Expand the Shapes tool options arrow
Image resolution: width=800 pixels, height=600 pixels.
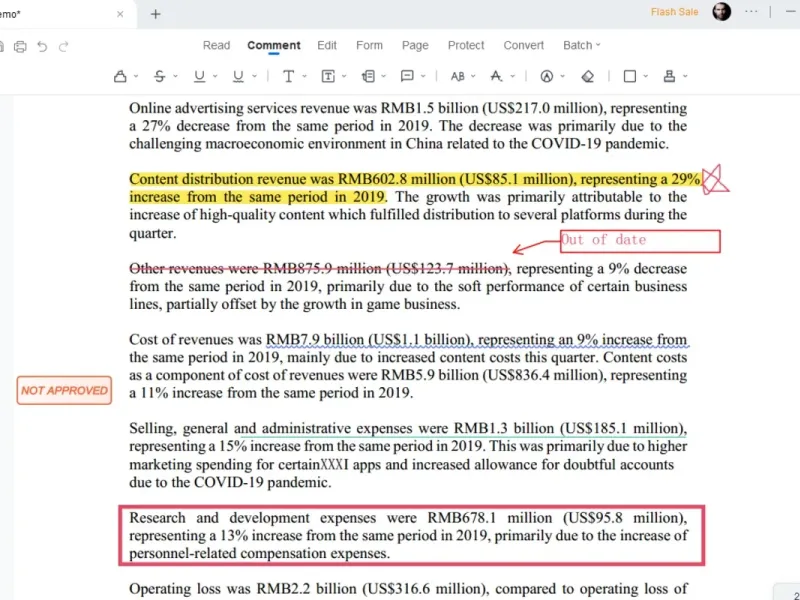click(x=646, y=77)
